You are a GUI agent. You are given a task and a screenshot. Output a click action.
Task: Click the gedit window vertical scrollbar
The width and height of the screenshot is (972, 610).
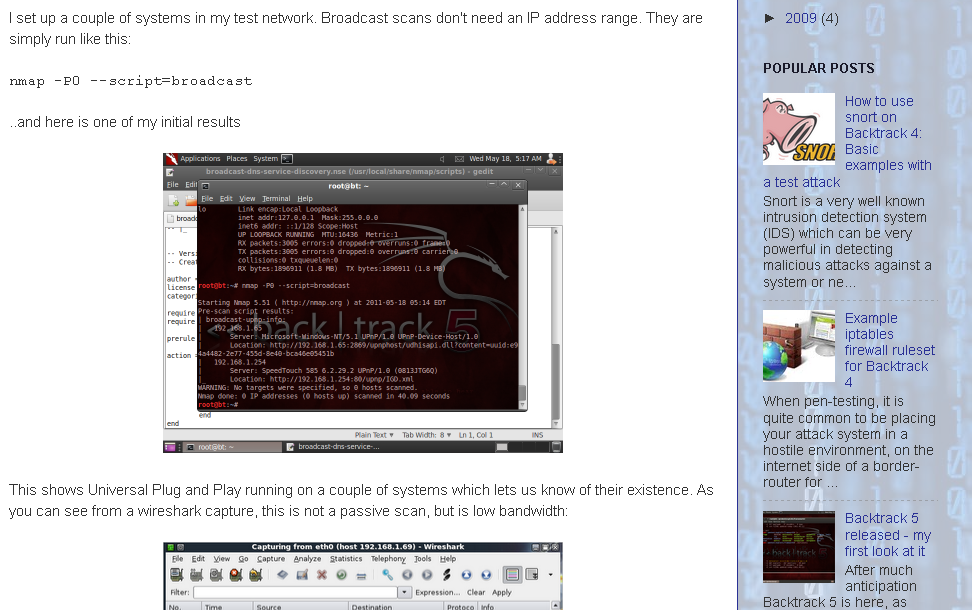coord(556,327)
